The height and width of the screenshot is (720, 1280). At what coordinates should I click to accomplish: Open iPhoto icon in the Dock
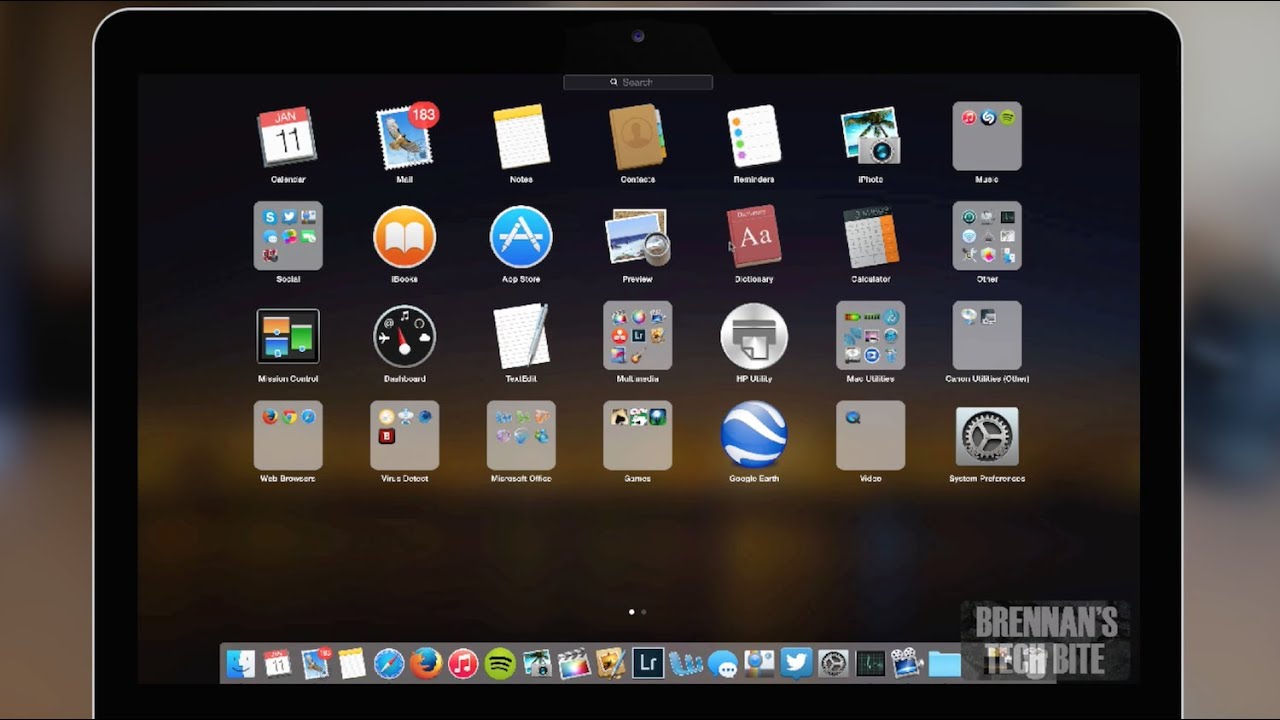click(537, 663)
